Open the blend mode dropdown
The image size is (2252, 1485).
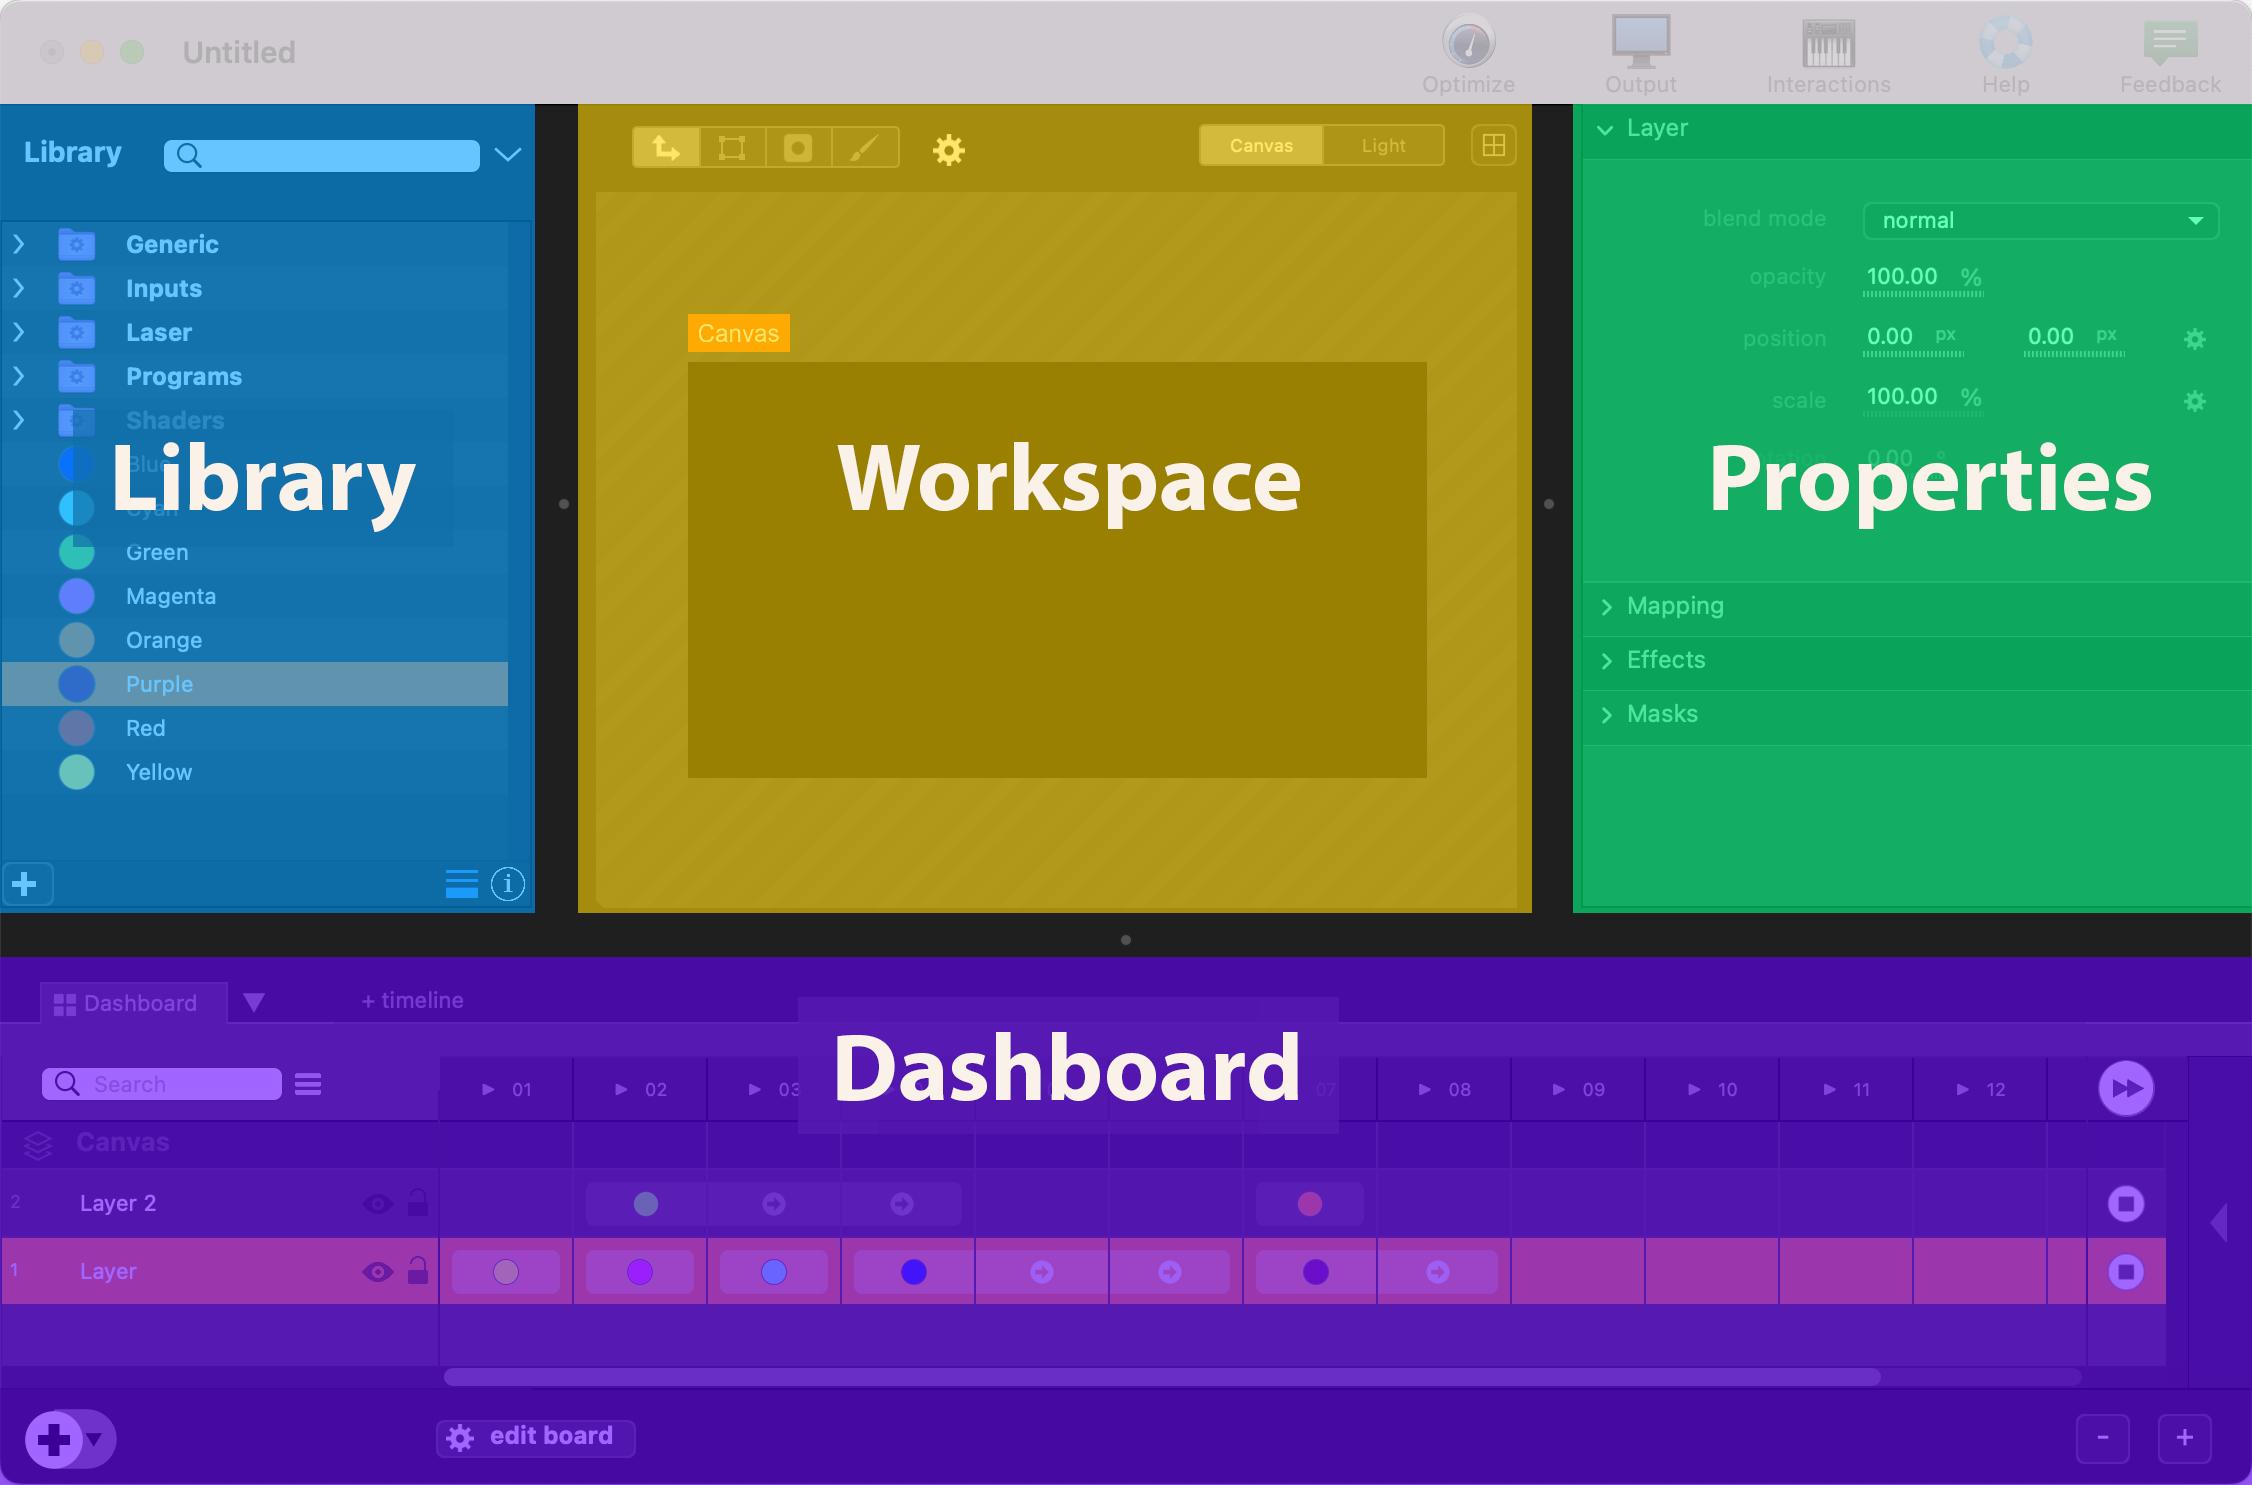pyautogui.click(x=2035, y=220)
